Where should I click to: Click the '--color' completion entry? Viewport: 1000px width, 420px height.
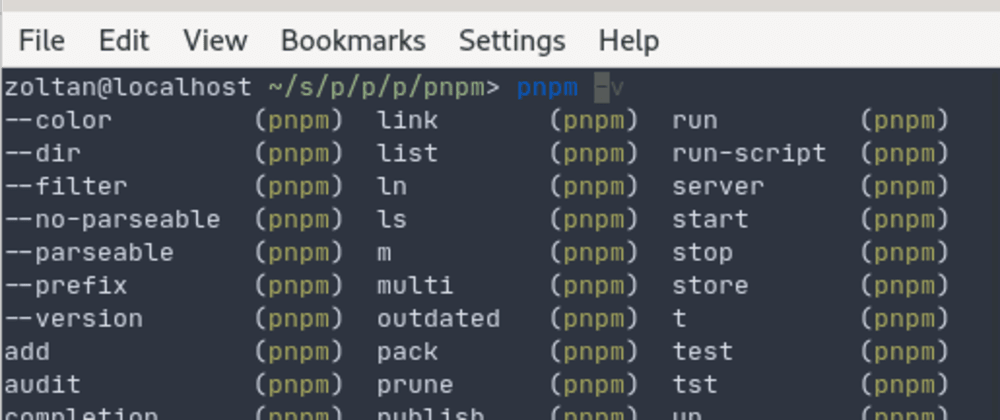point(59,120)
